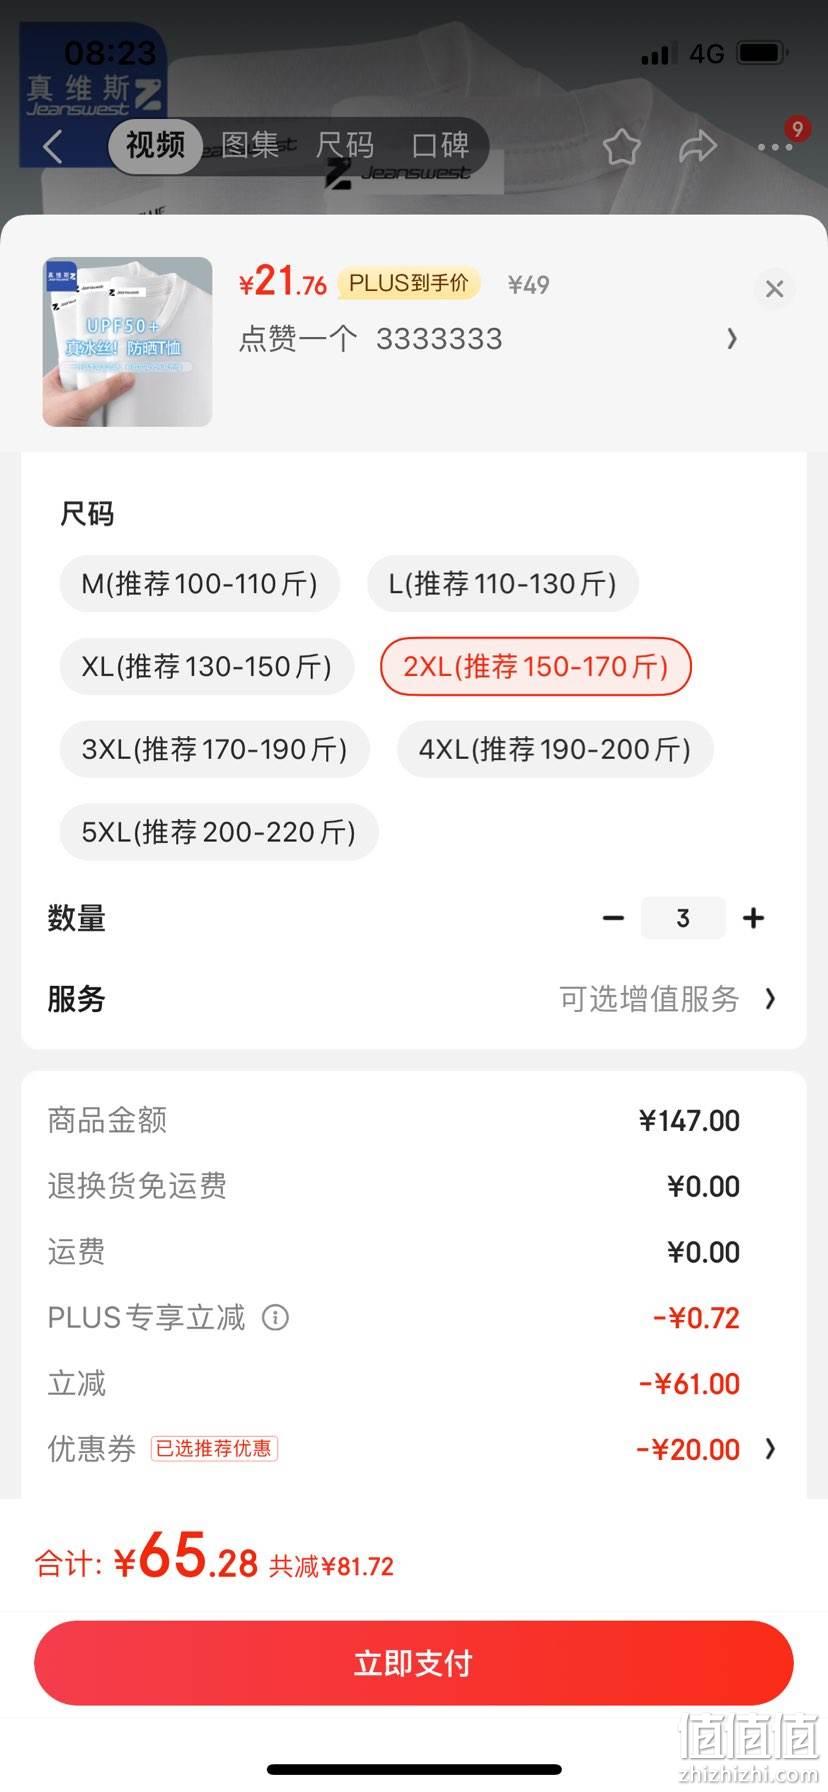Decrease quantity with minus icon

(x=614, y=918)
